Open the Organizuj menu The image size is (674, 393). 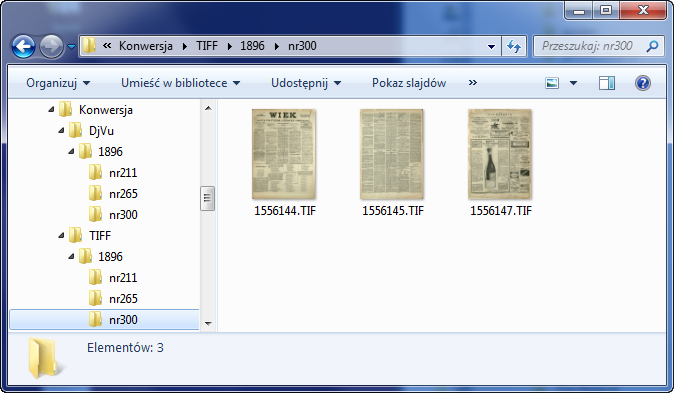pos(58,83)
